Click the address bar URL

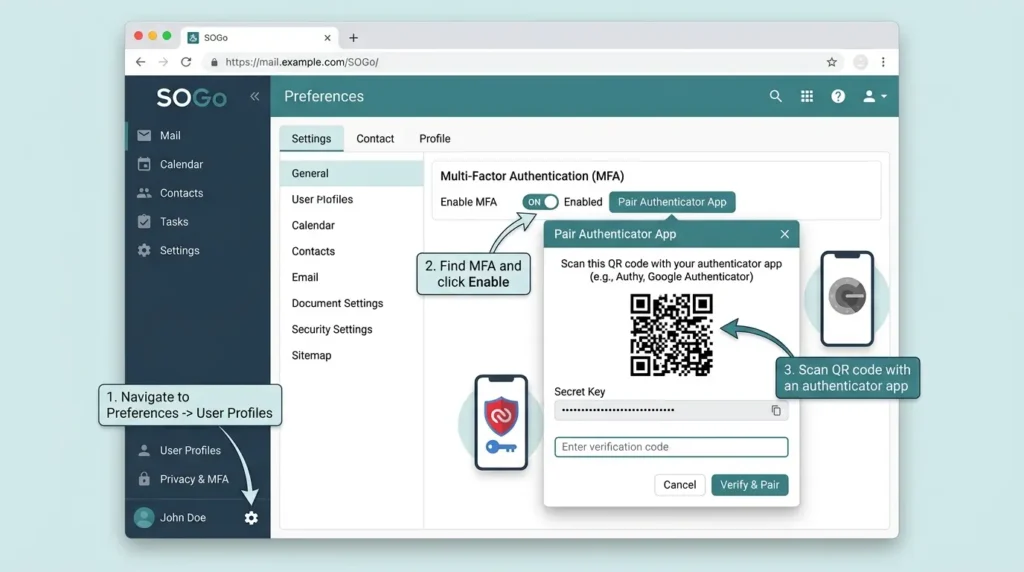[x=302, y=62]
